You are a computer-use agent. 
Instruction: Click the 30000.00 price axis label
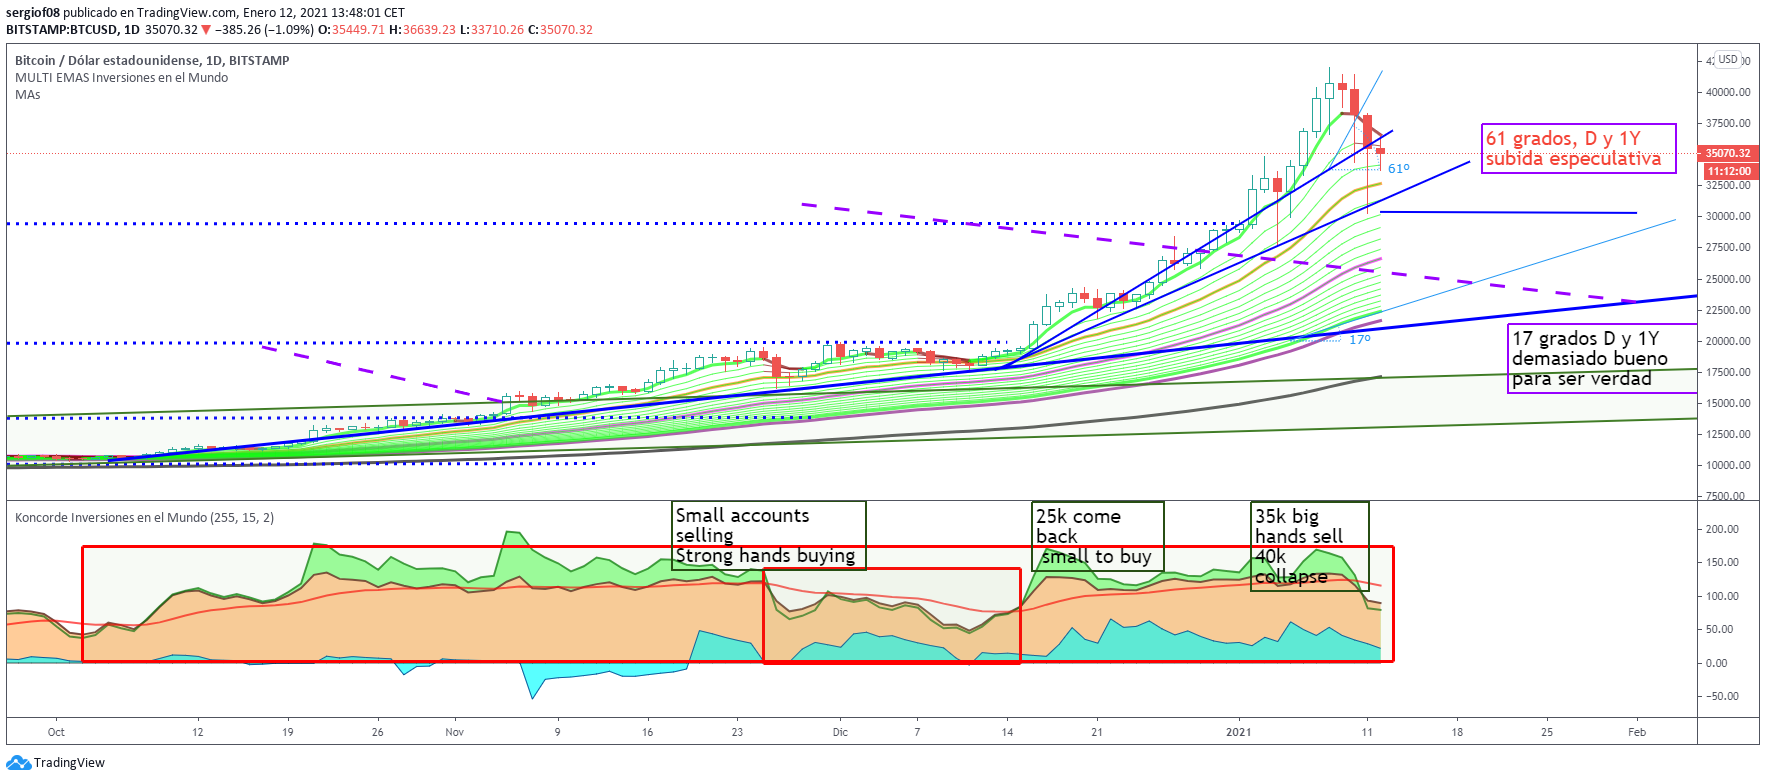tap(1728, 216)
